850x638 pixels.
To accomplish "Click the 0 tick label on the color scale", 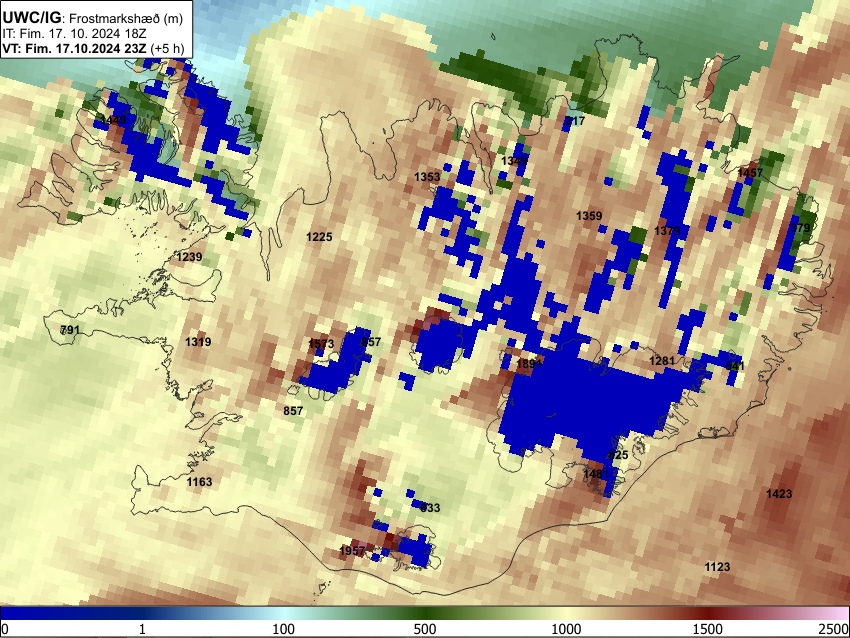I will click(x=5, y=629).
